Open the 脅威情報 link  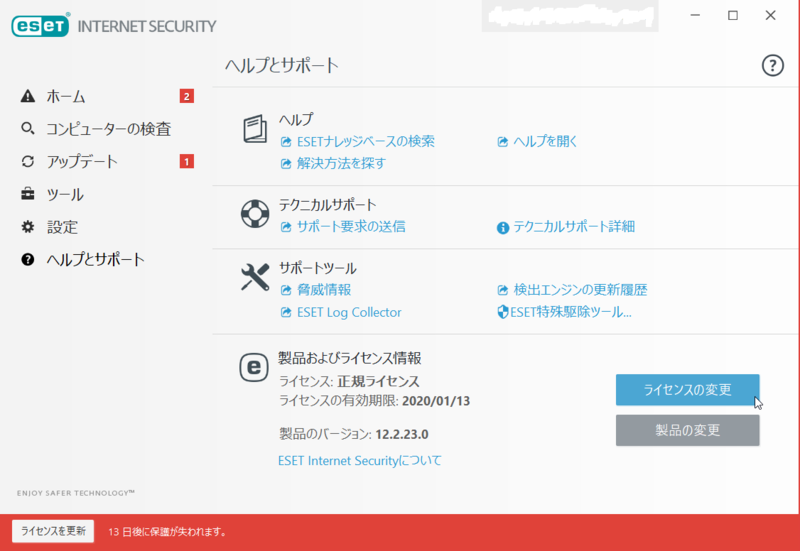pyautogui.click(x=324, y=290)
